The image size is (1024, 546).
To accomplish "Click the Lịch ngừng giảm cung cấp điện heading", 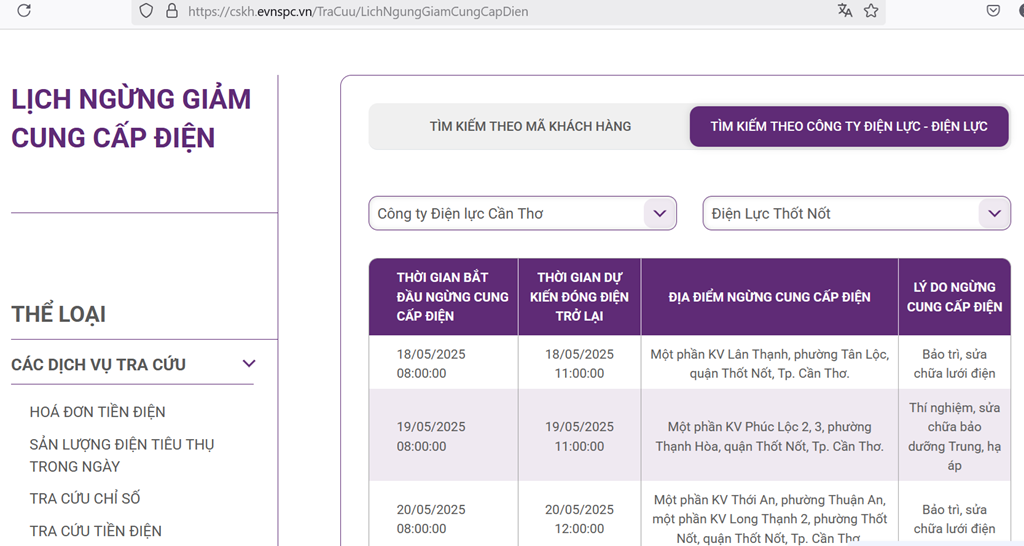I will click(131, 118).
